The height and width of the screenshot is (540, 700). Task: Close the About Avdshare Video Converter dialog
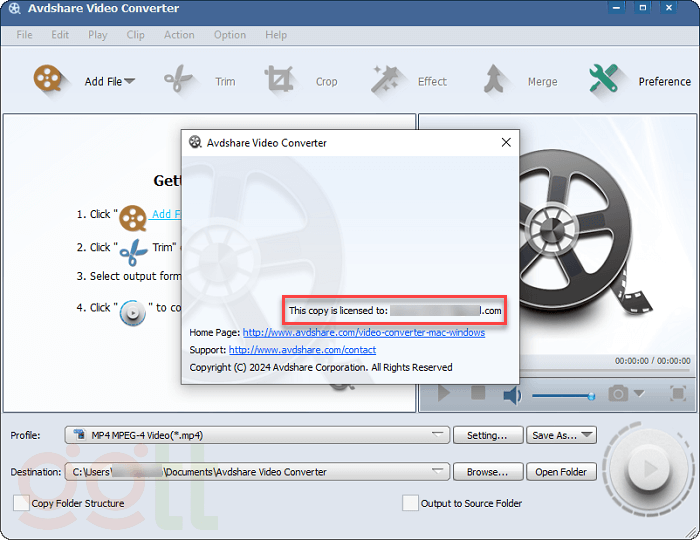[505, 143]
